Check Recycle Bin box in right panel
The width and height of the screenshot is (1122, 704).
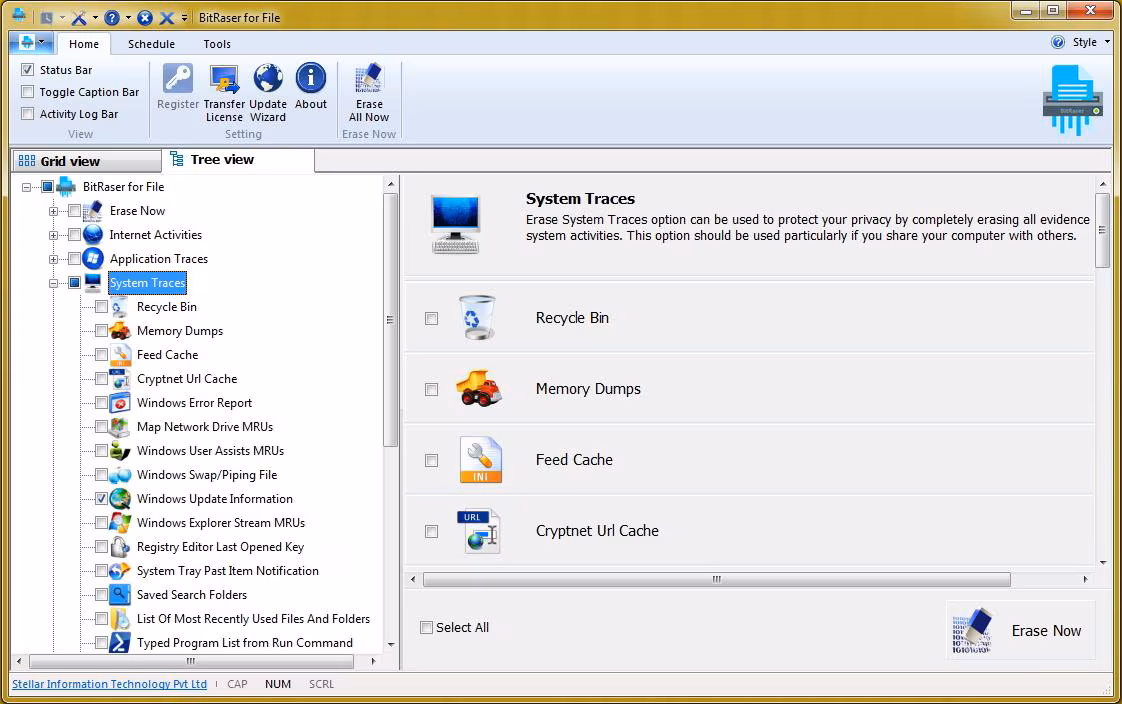431,318
